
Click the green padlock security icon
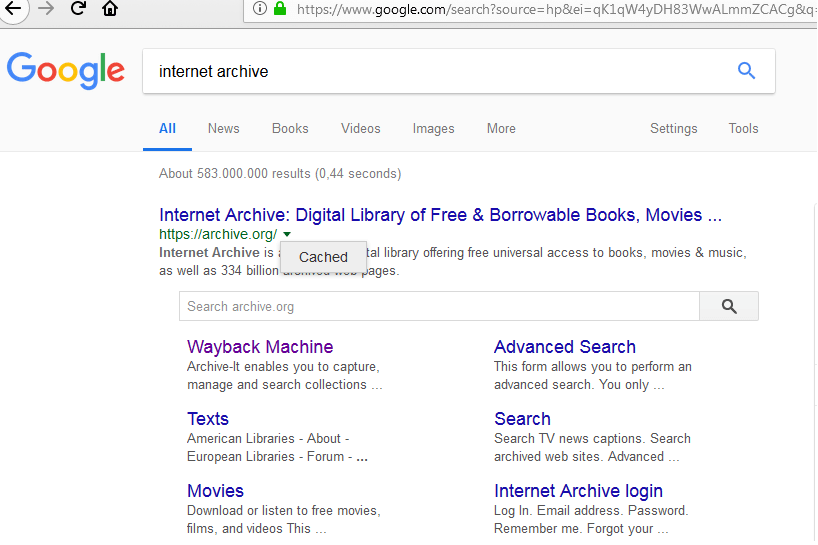[x=280, y=9]
